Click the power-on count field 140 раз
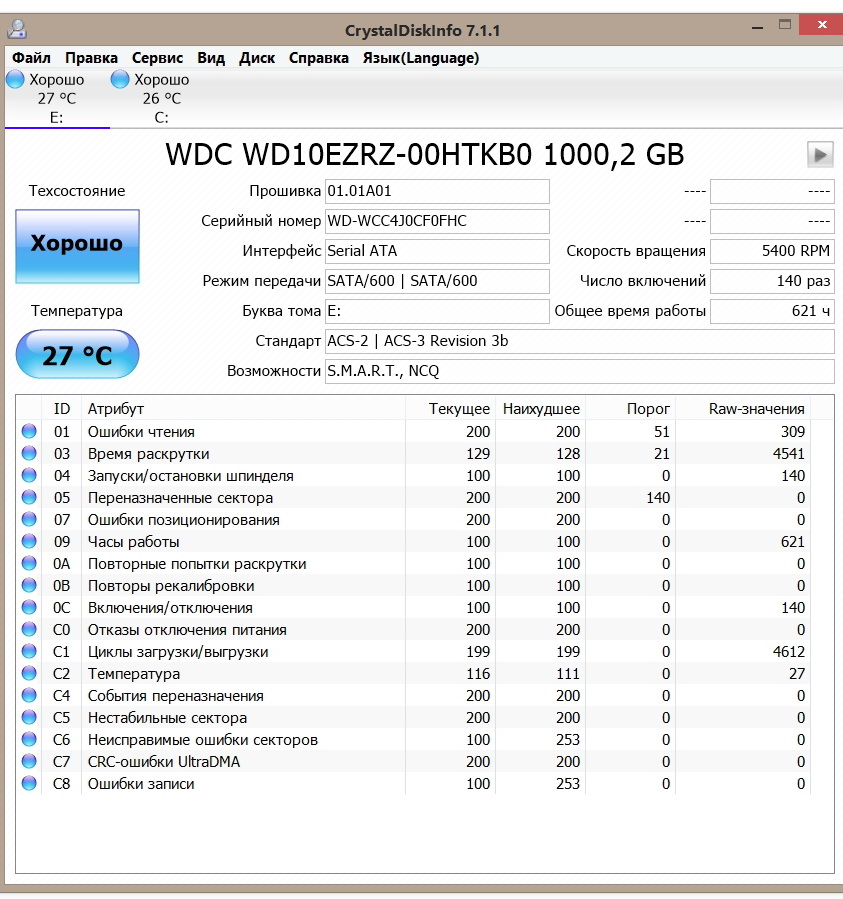The width and height of the screenshot is (843, 899). [x=772, y=281]
